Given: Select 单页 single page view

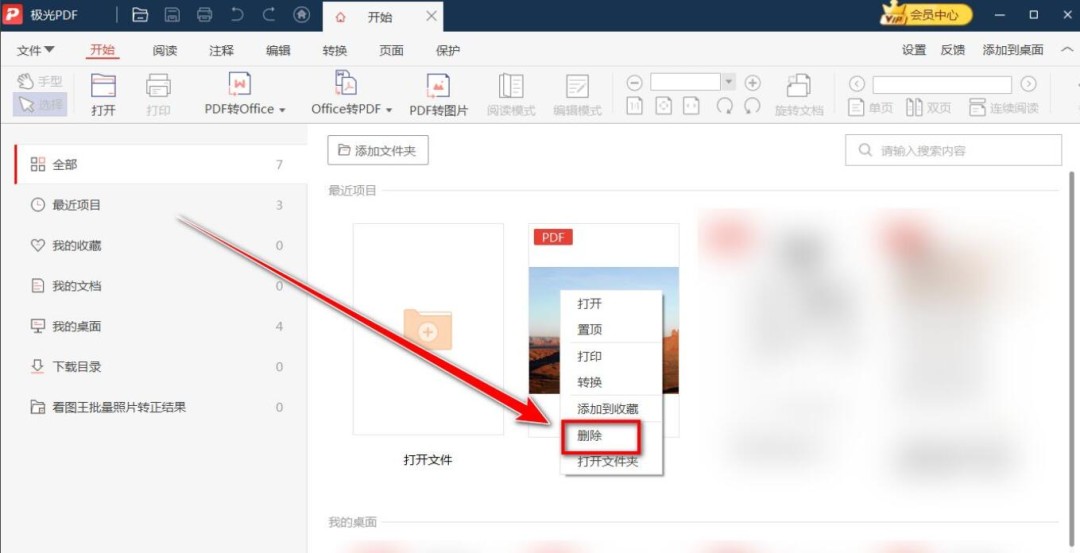Looking at the screenshot, I should point(871,107).
